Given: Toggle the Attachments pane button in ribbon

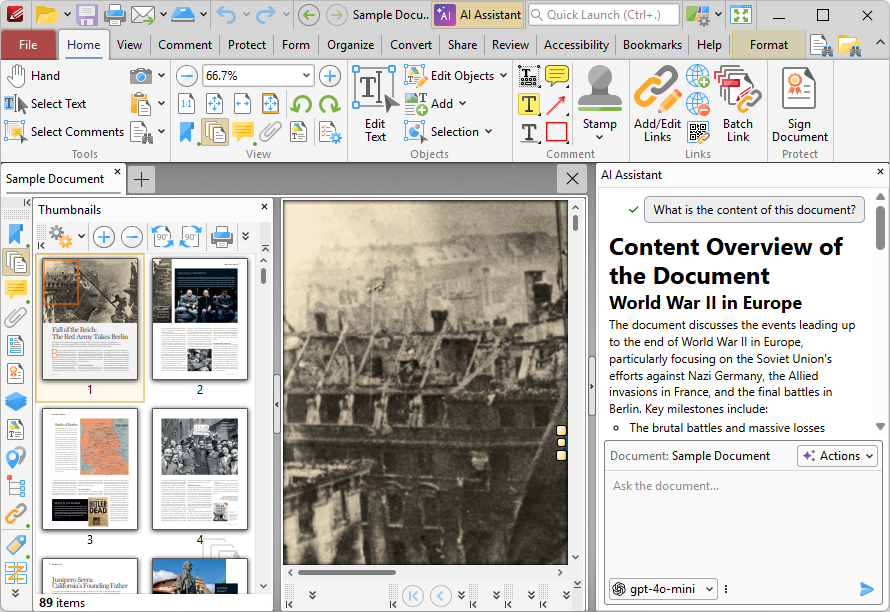Looking at the screenshot, I should pyautogui.click(x=270, y=132).
